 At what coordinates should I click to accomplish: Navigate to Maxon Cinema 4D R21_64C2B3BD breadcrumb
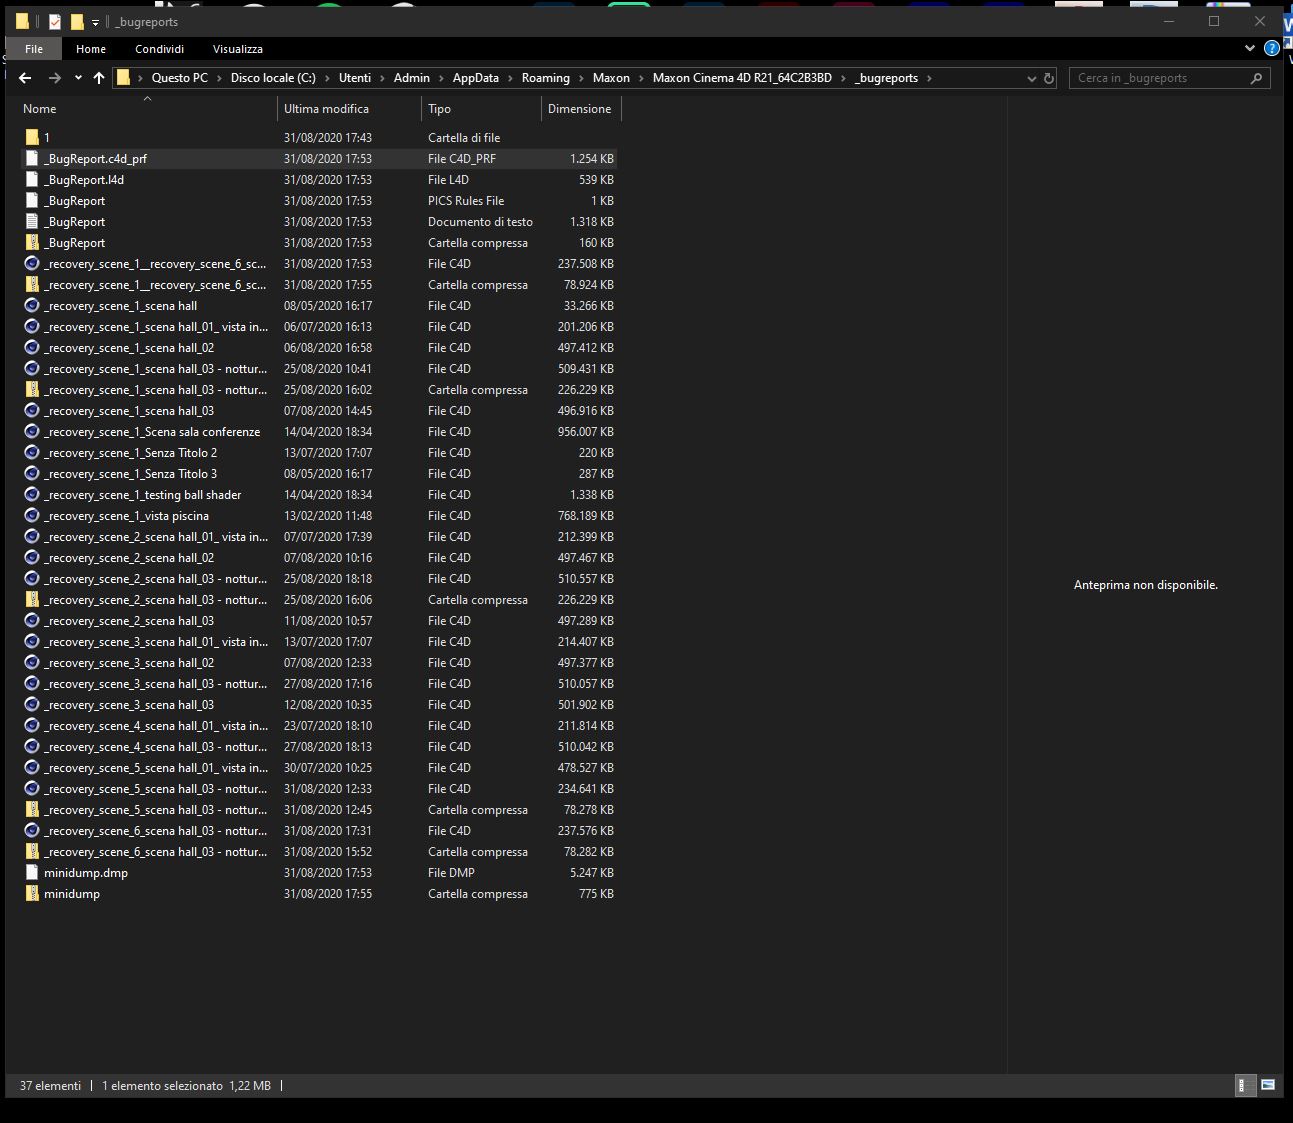tap(742, 78)
